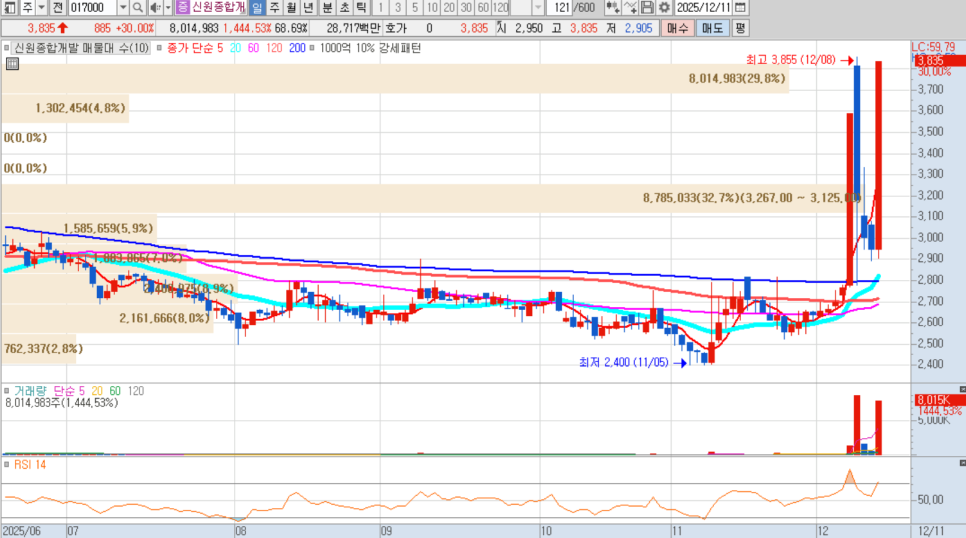Click the speaker sound alert icon
Image resolution: width=966 pixels, height=538 pixels.
(x=155, y=7)
